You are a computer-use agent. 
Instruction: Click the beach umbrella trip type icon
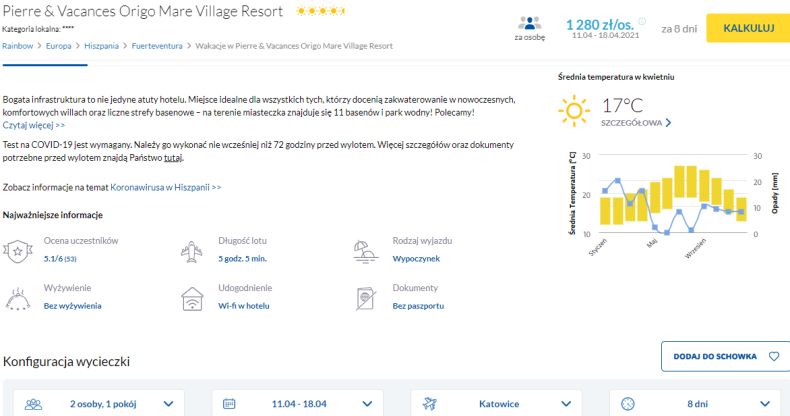(x=366, y=251)
